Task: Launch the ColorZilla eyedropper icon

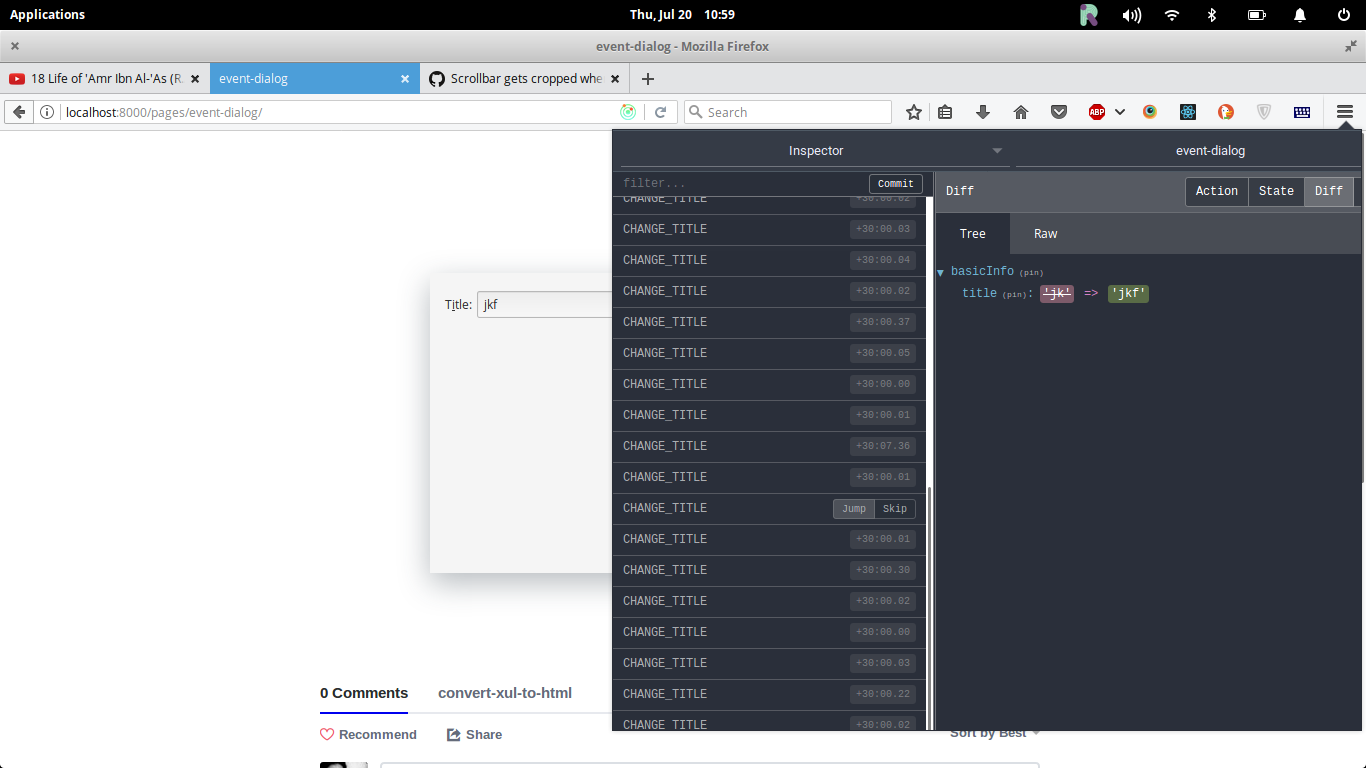Action: [x=1149, y=111]
